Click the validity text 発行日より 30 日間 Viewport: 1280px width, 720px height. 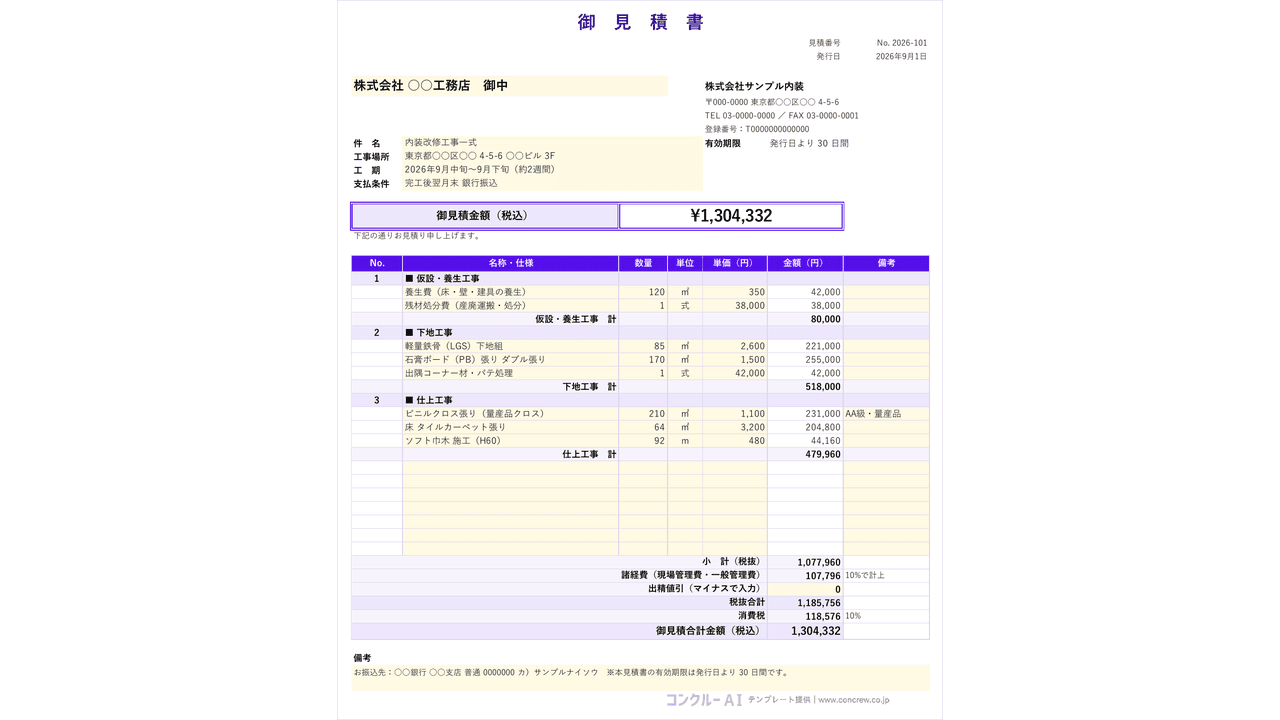point(809,143)
